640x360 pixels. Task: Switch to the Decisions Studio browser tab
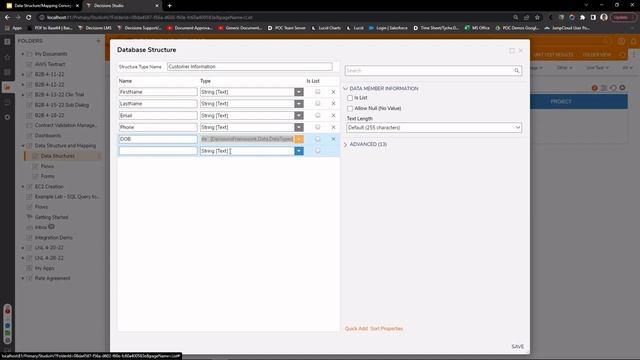coord(122,6)
